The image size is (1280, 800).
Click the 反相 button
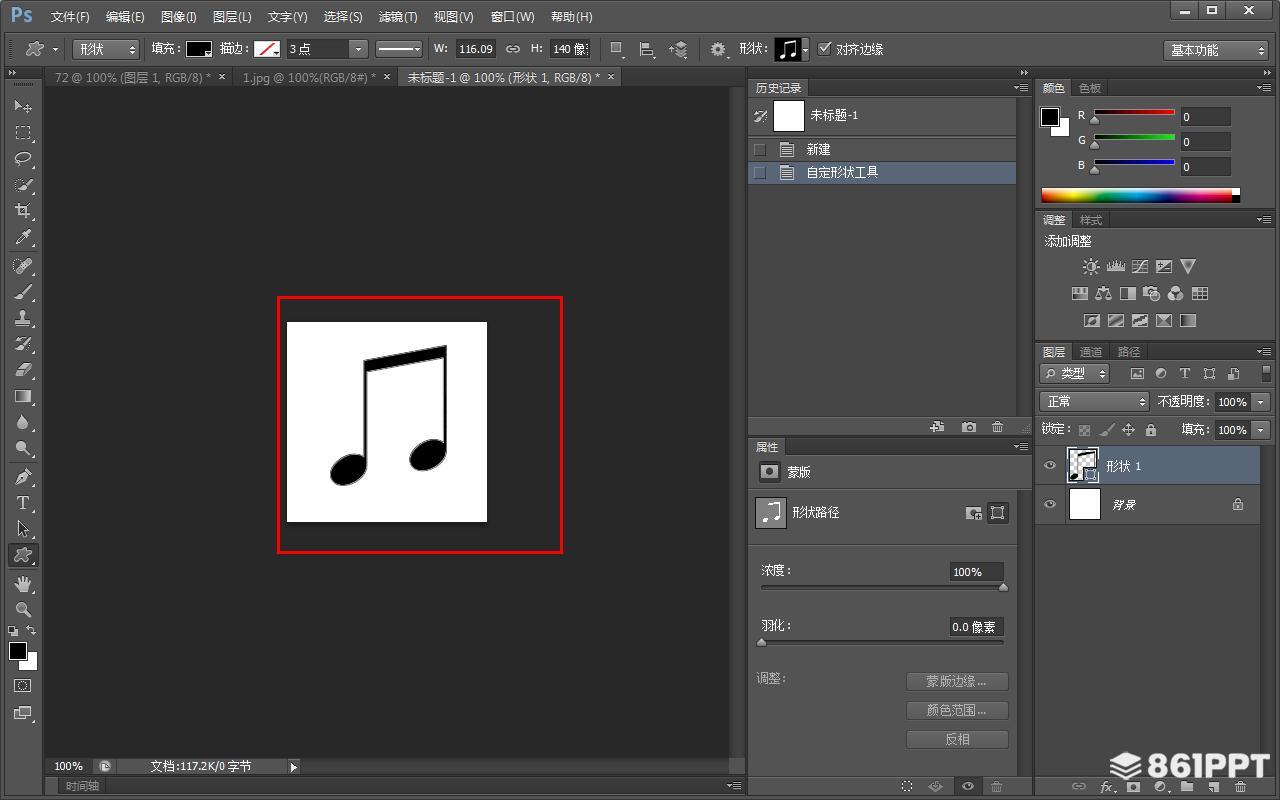[x=957, y=739]
